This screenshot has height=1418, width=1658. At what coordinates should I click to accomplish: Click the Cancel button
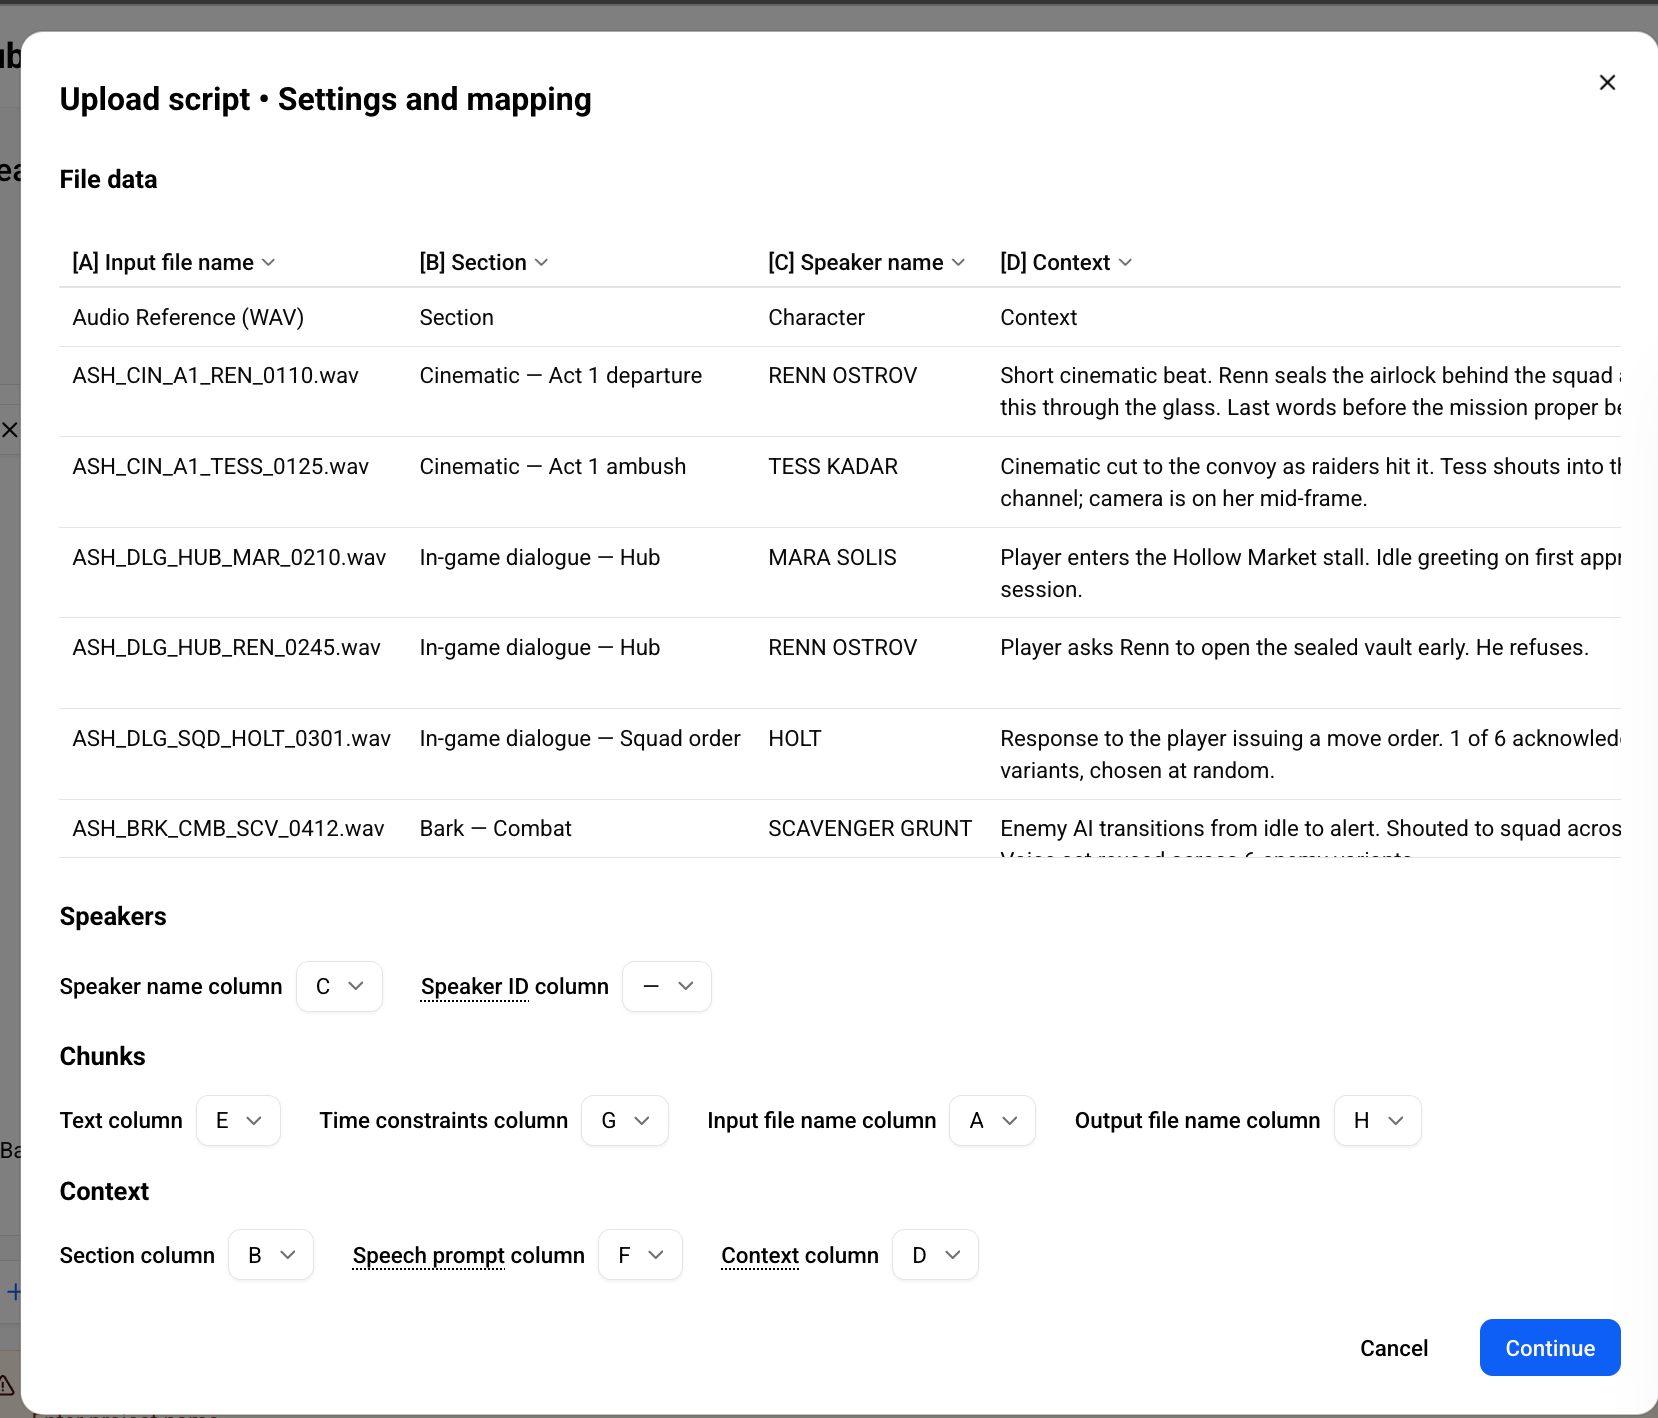[1394, 1348]
